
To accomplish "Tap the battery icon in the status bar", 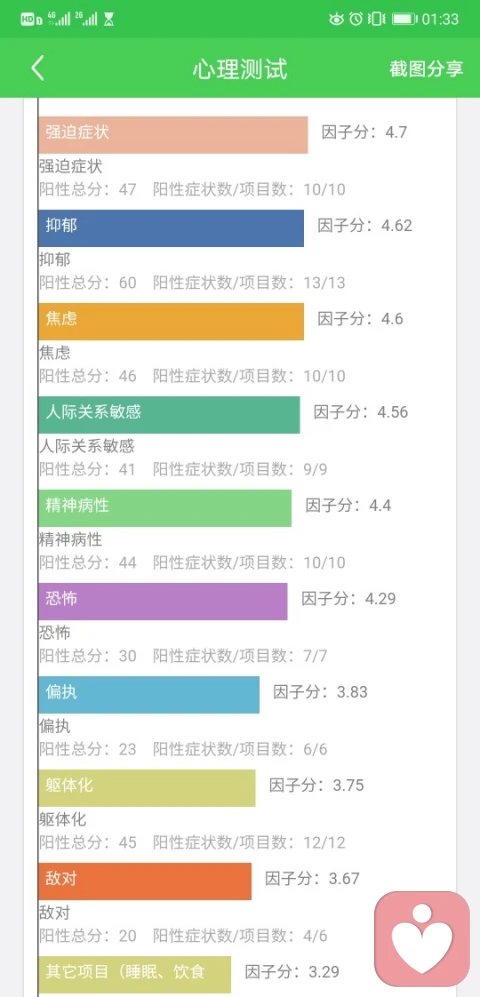I will tap(405, 19).
